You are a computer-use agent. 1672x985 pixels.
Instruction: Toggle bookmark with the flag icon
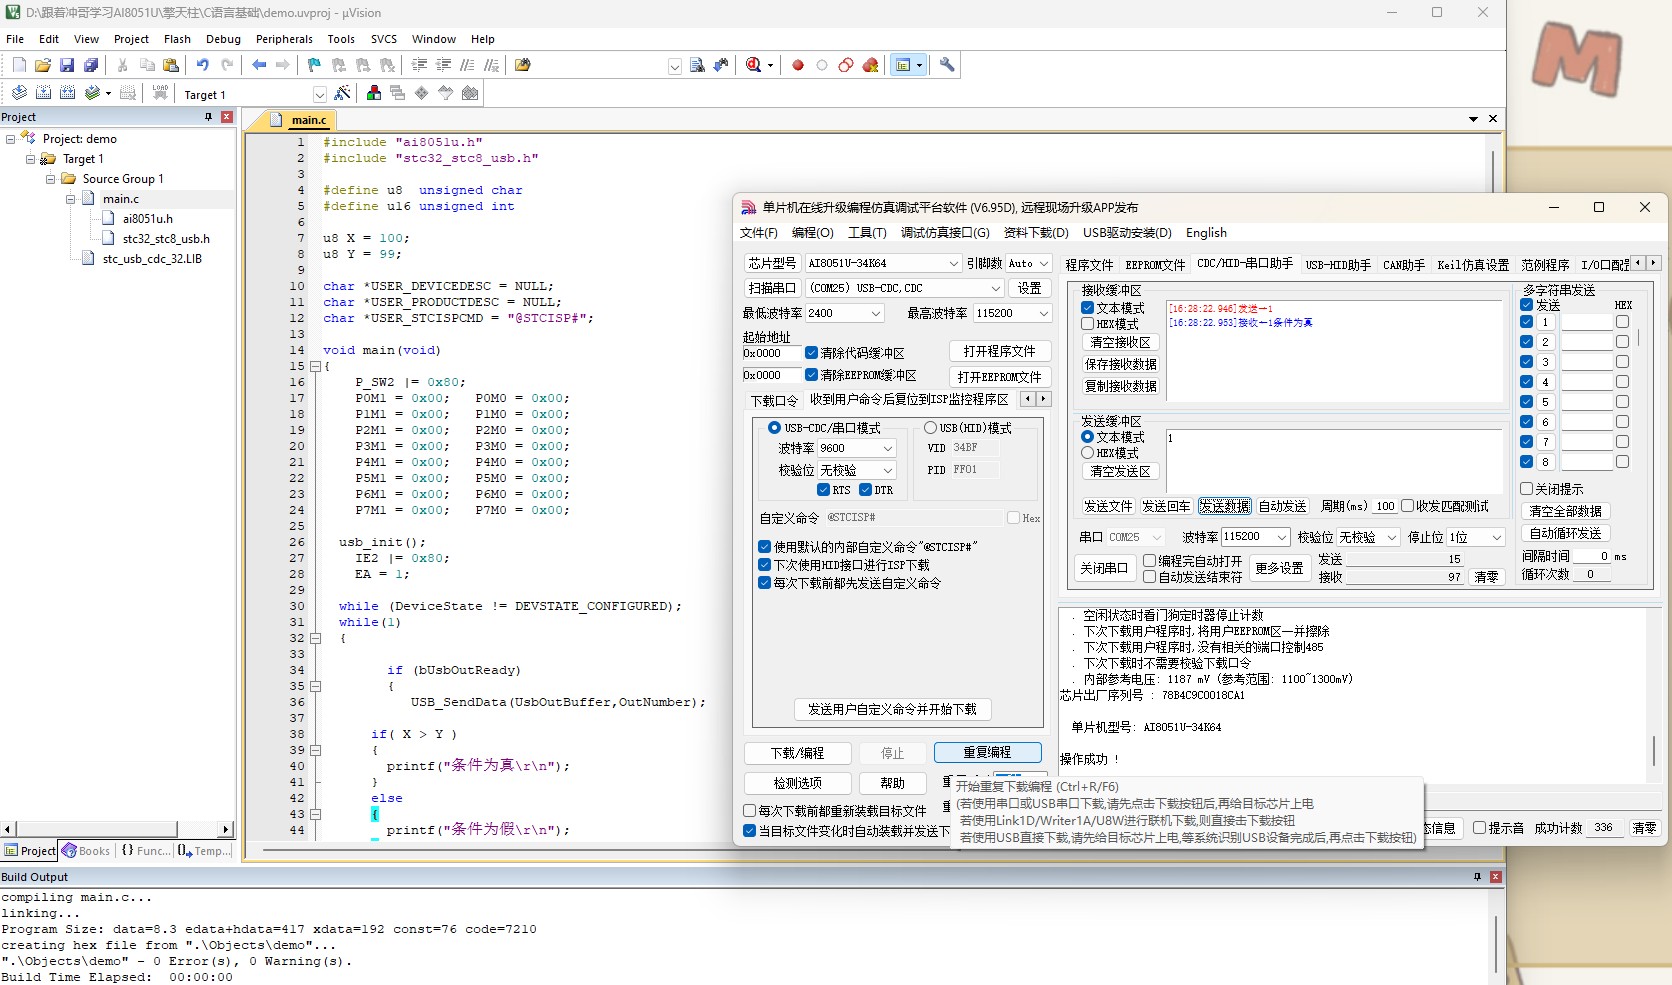[x=314, y=65]
